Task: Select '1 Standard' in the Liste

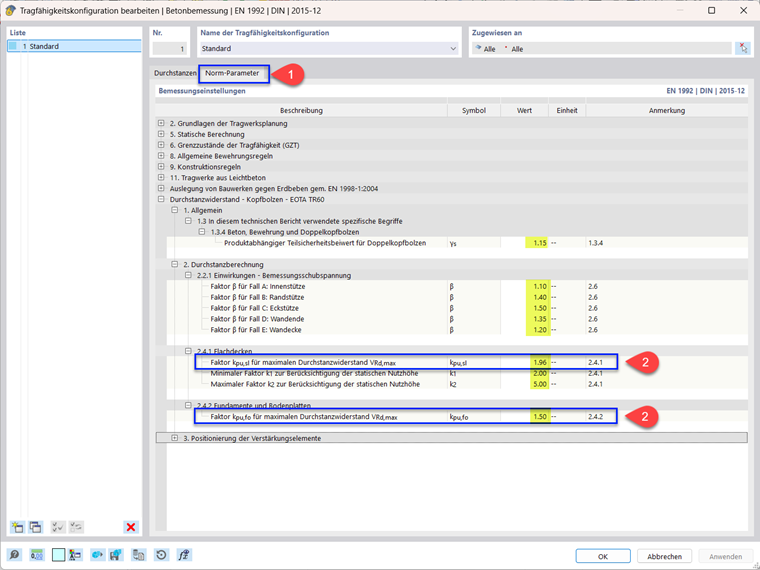Action: (74, 46)
